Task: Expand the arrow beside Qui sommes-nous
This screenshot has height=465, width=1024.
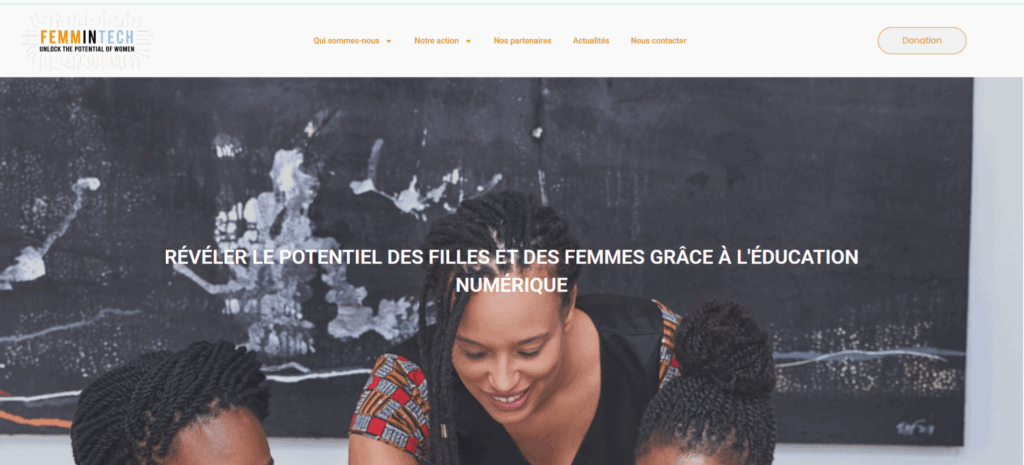Action: click(389, 41)
